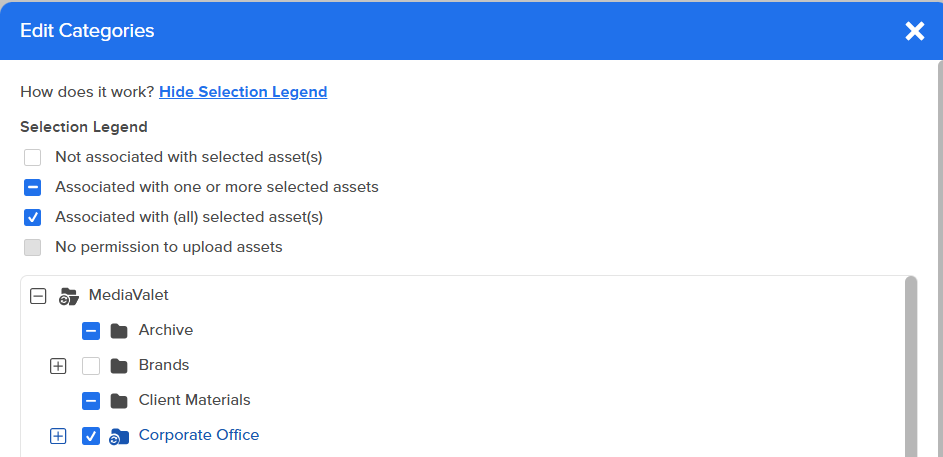Select the Client Materials label
The height and width of the screenshot is (457, 943).
(x=194, y=400)
